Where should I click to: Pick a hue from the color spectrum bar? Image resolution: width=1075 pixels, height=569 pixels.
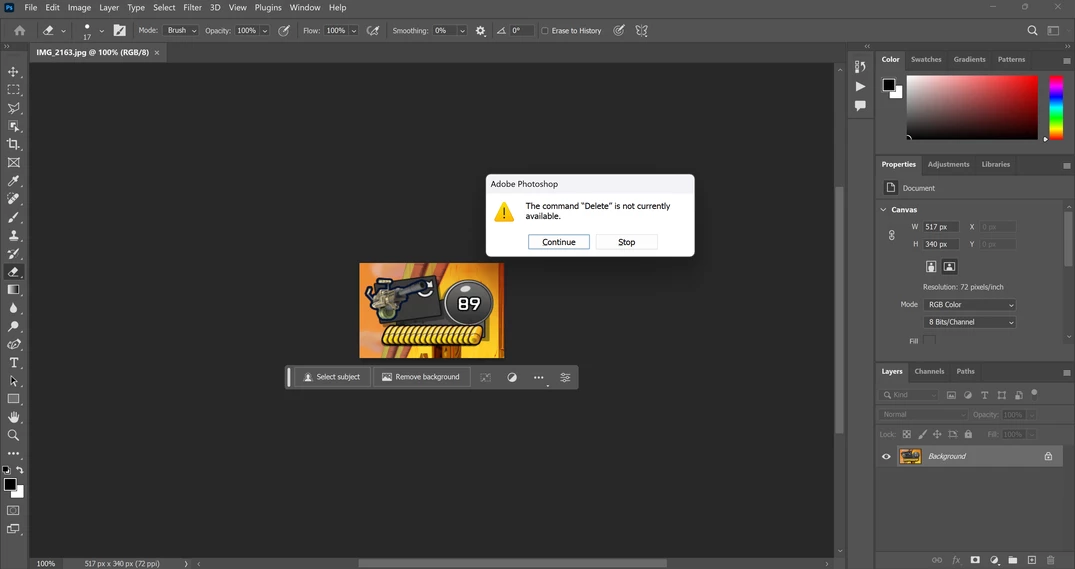[x=1056, y=105]
